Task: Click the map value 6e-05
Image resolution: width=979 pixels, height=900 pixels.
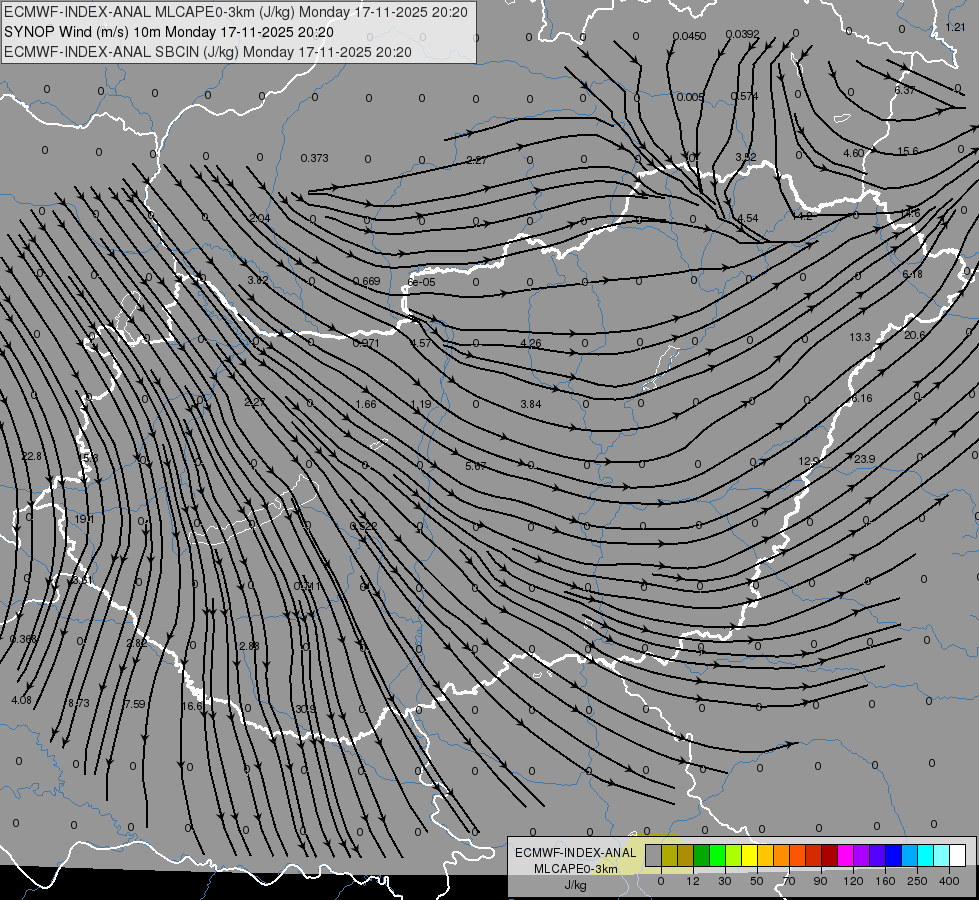Action: (x=421, y=282)
